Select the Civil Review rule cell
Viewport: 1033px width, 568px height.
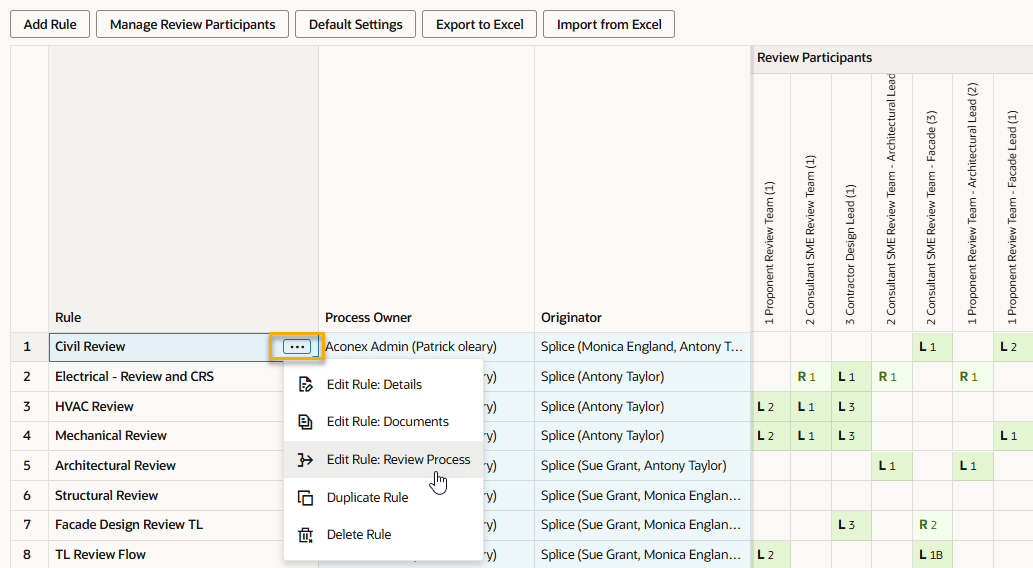(x=150, y=347)
